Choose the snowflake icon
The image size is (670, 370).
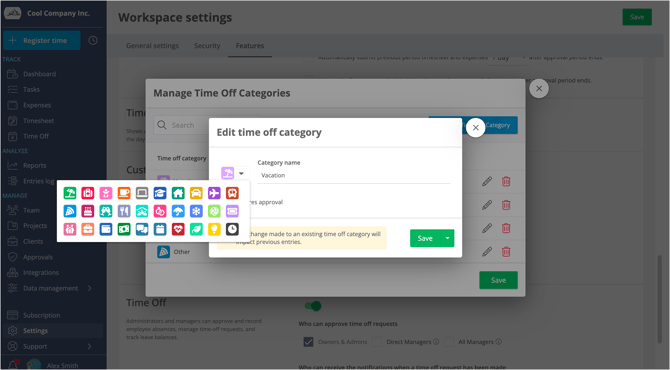coord(196,211)
